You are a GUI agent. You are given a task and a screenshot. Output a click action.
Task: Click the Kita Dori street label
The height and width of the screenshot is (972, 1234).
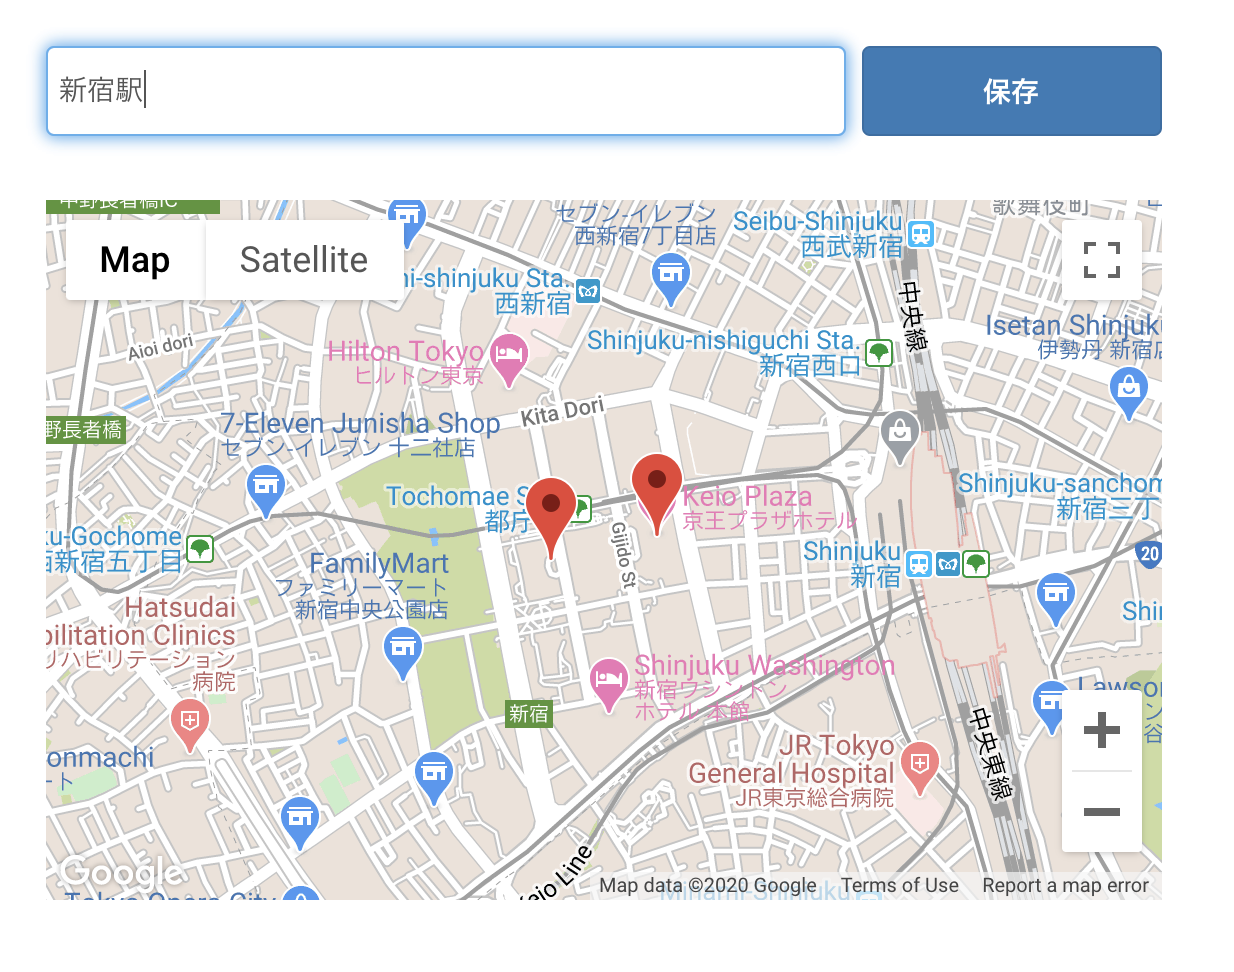pos(563,410)
